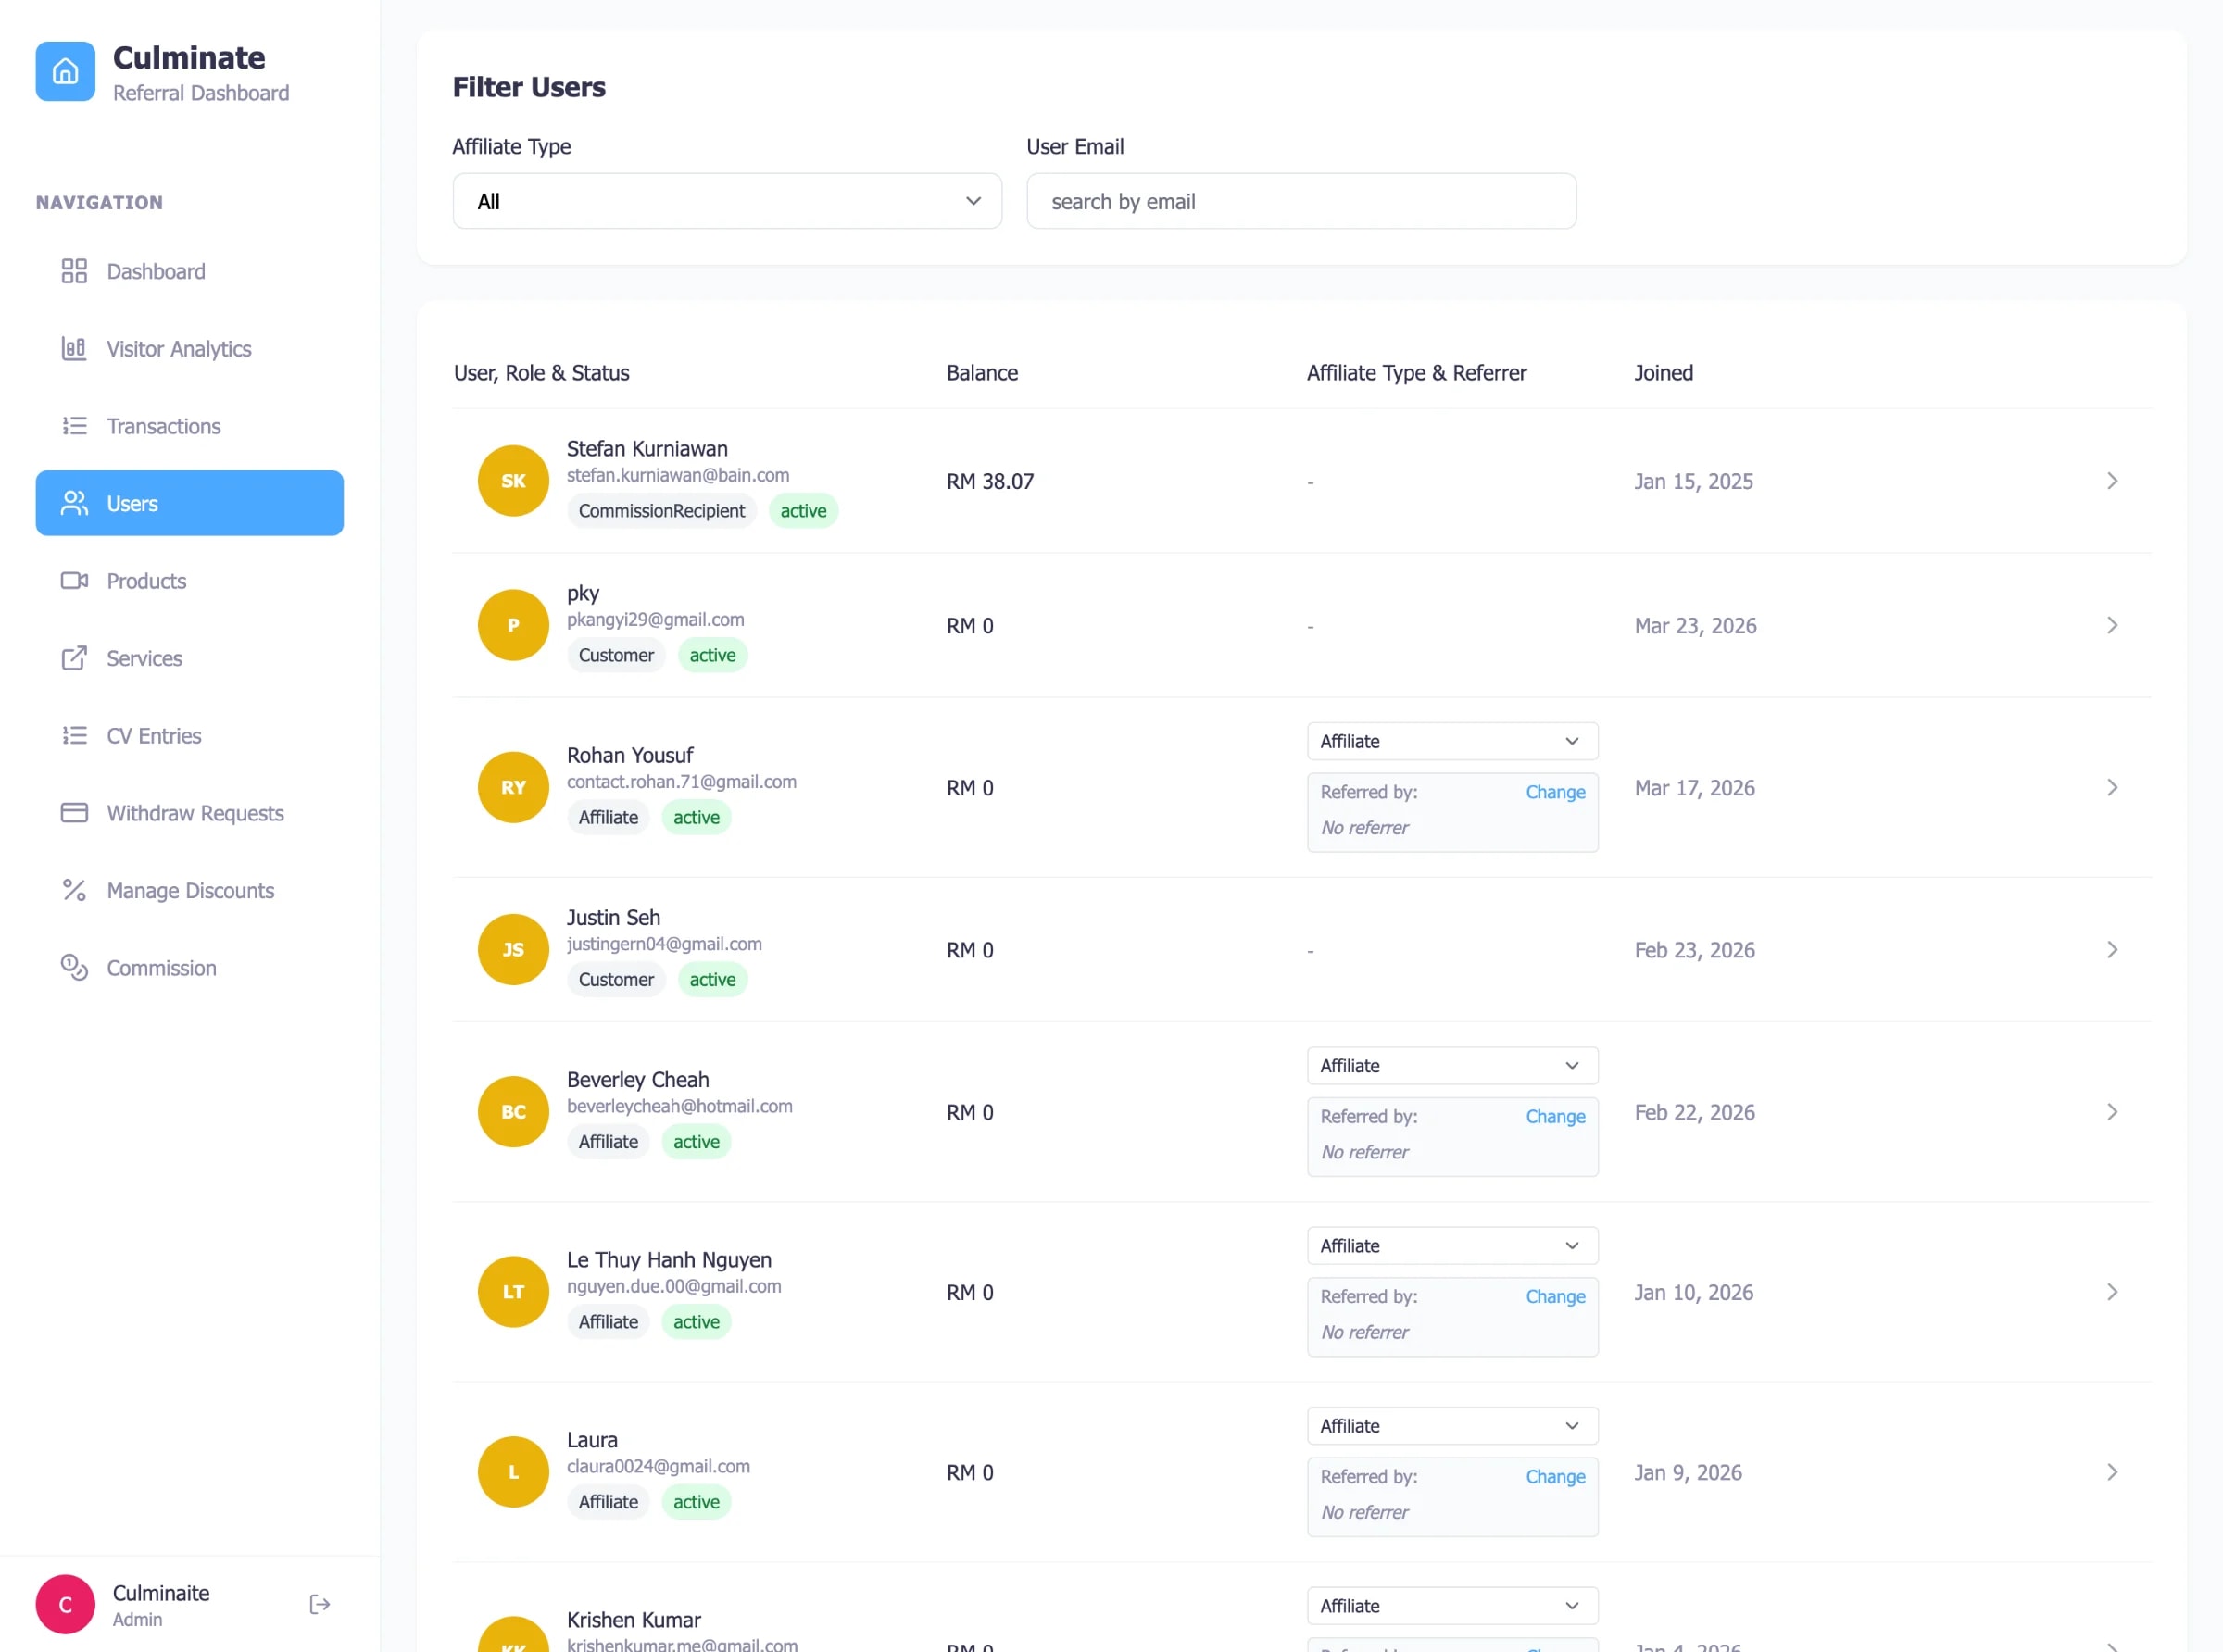Click joined date Mar 23, 2026
Image resolution: width=2223 pixels, height=1652 pixels.
tap(1695, 625)
